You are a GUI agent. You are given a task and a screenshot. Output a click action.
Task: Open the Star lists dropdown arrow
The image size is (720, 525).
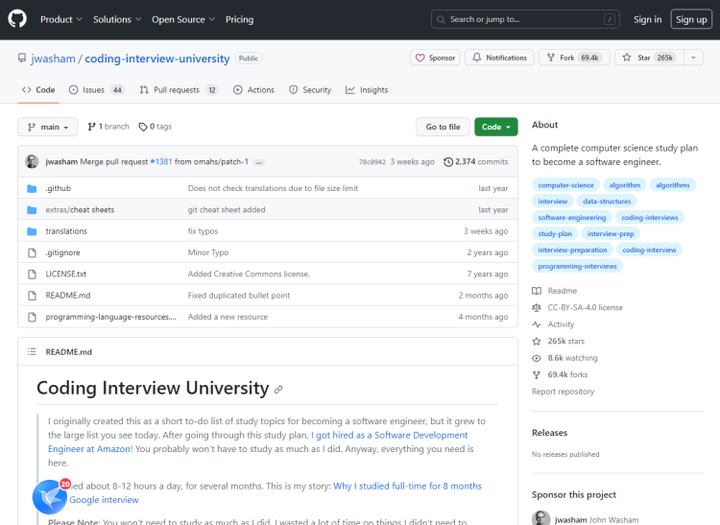tap(693, 57)
